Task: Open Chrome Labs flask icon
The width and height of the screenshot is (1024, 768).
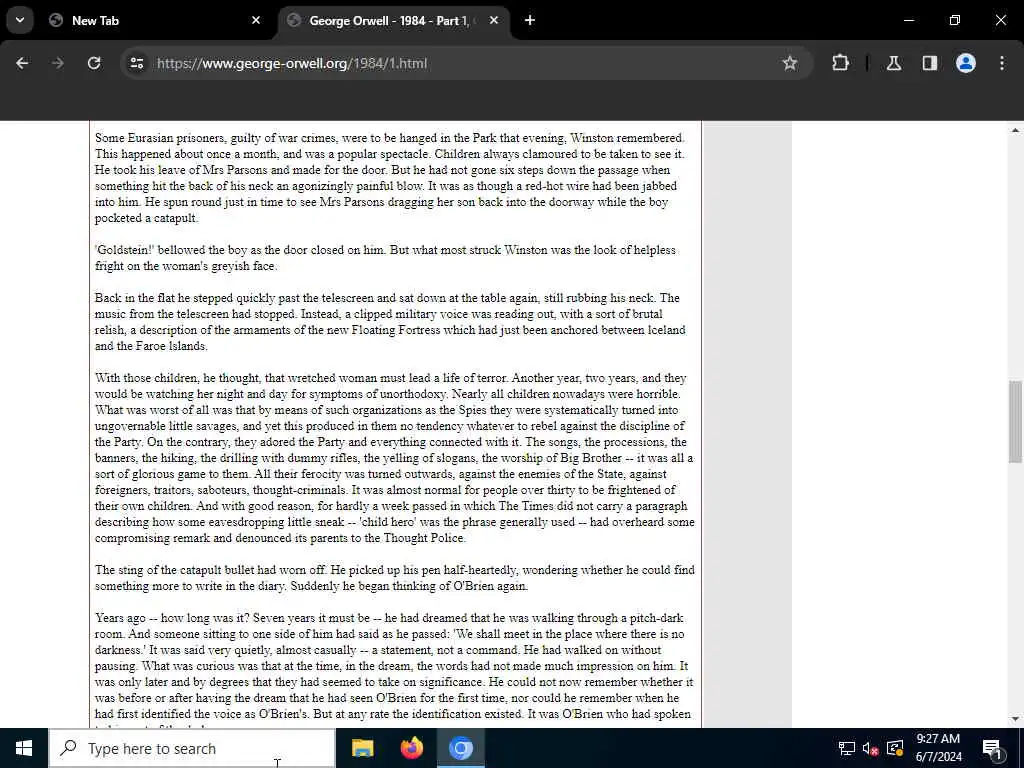Action: (x=894, y=63)
